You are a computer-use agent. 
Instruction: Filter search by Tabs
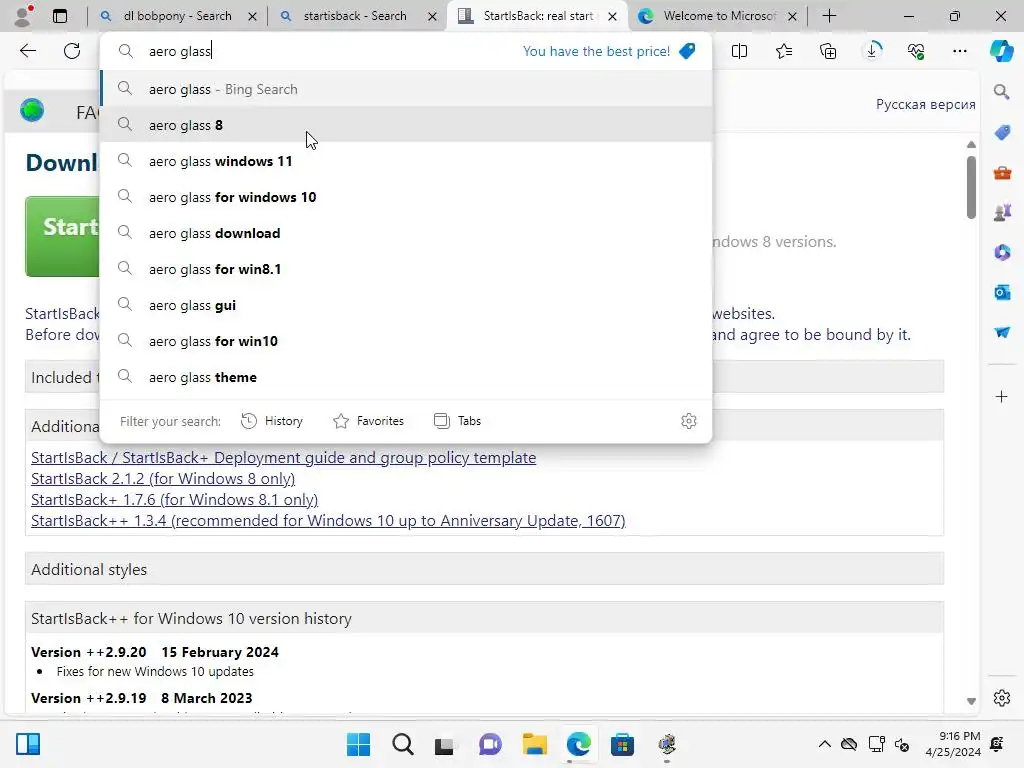point(457,421)
